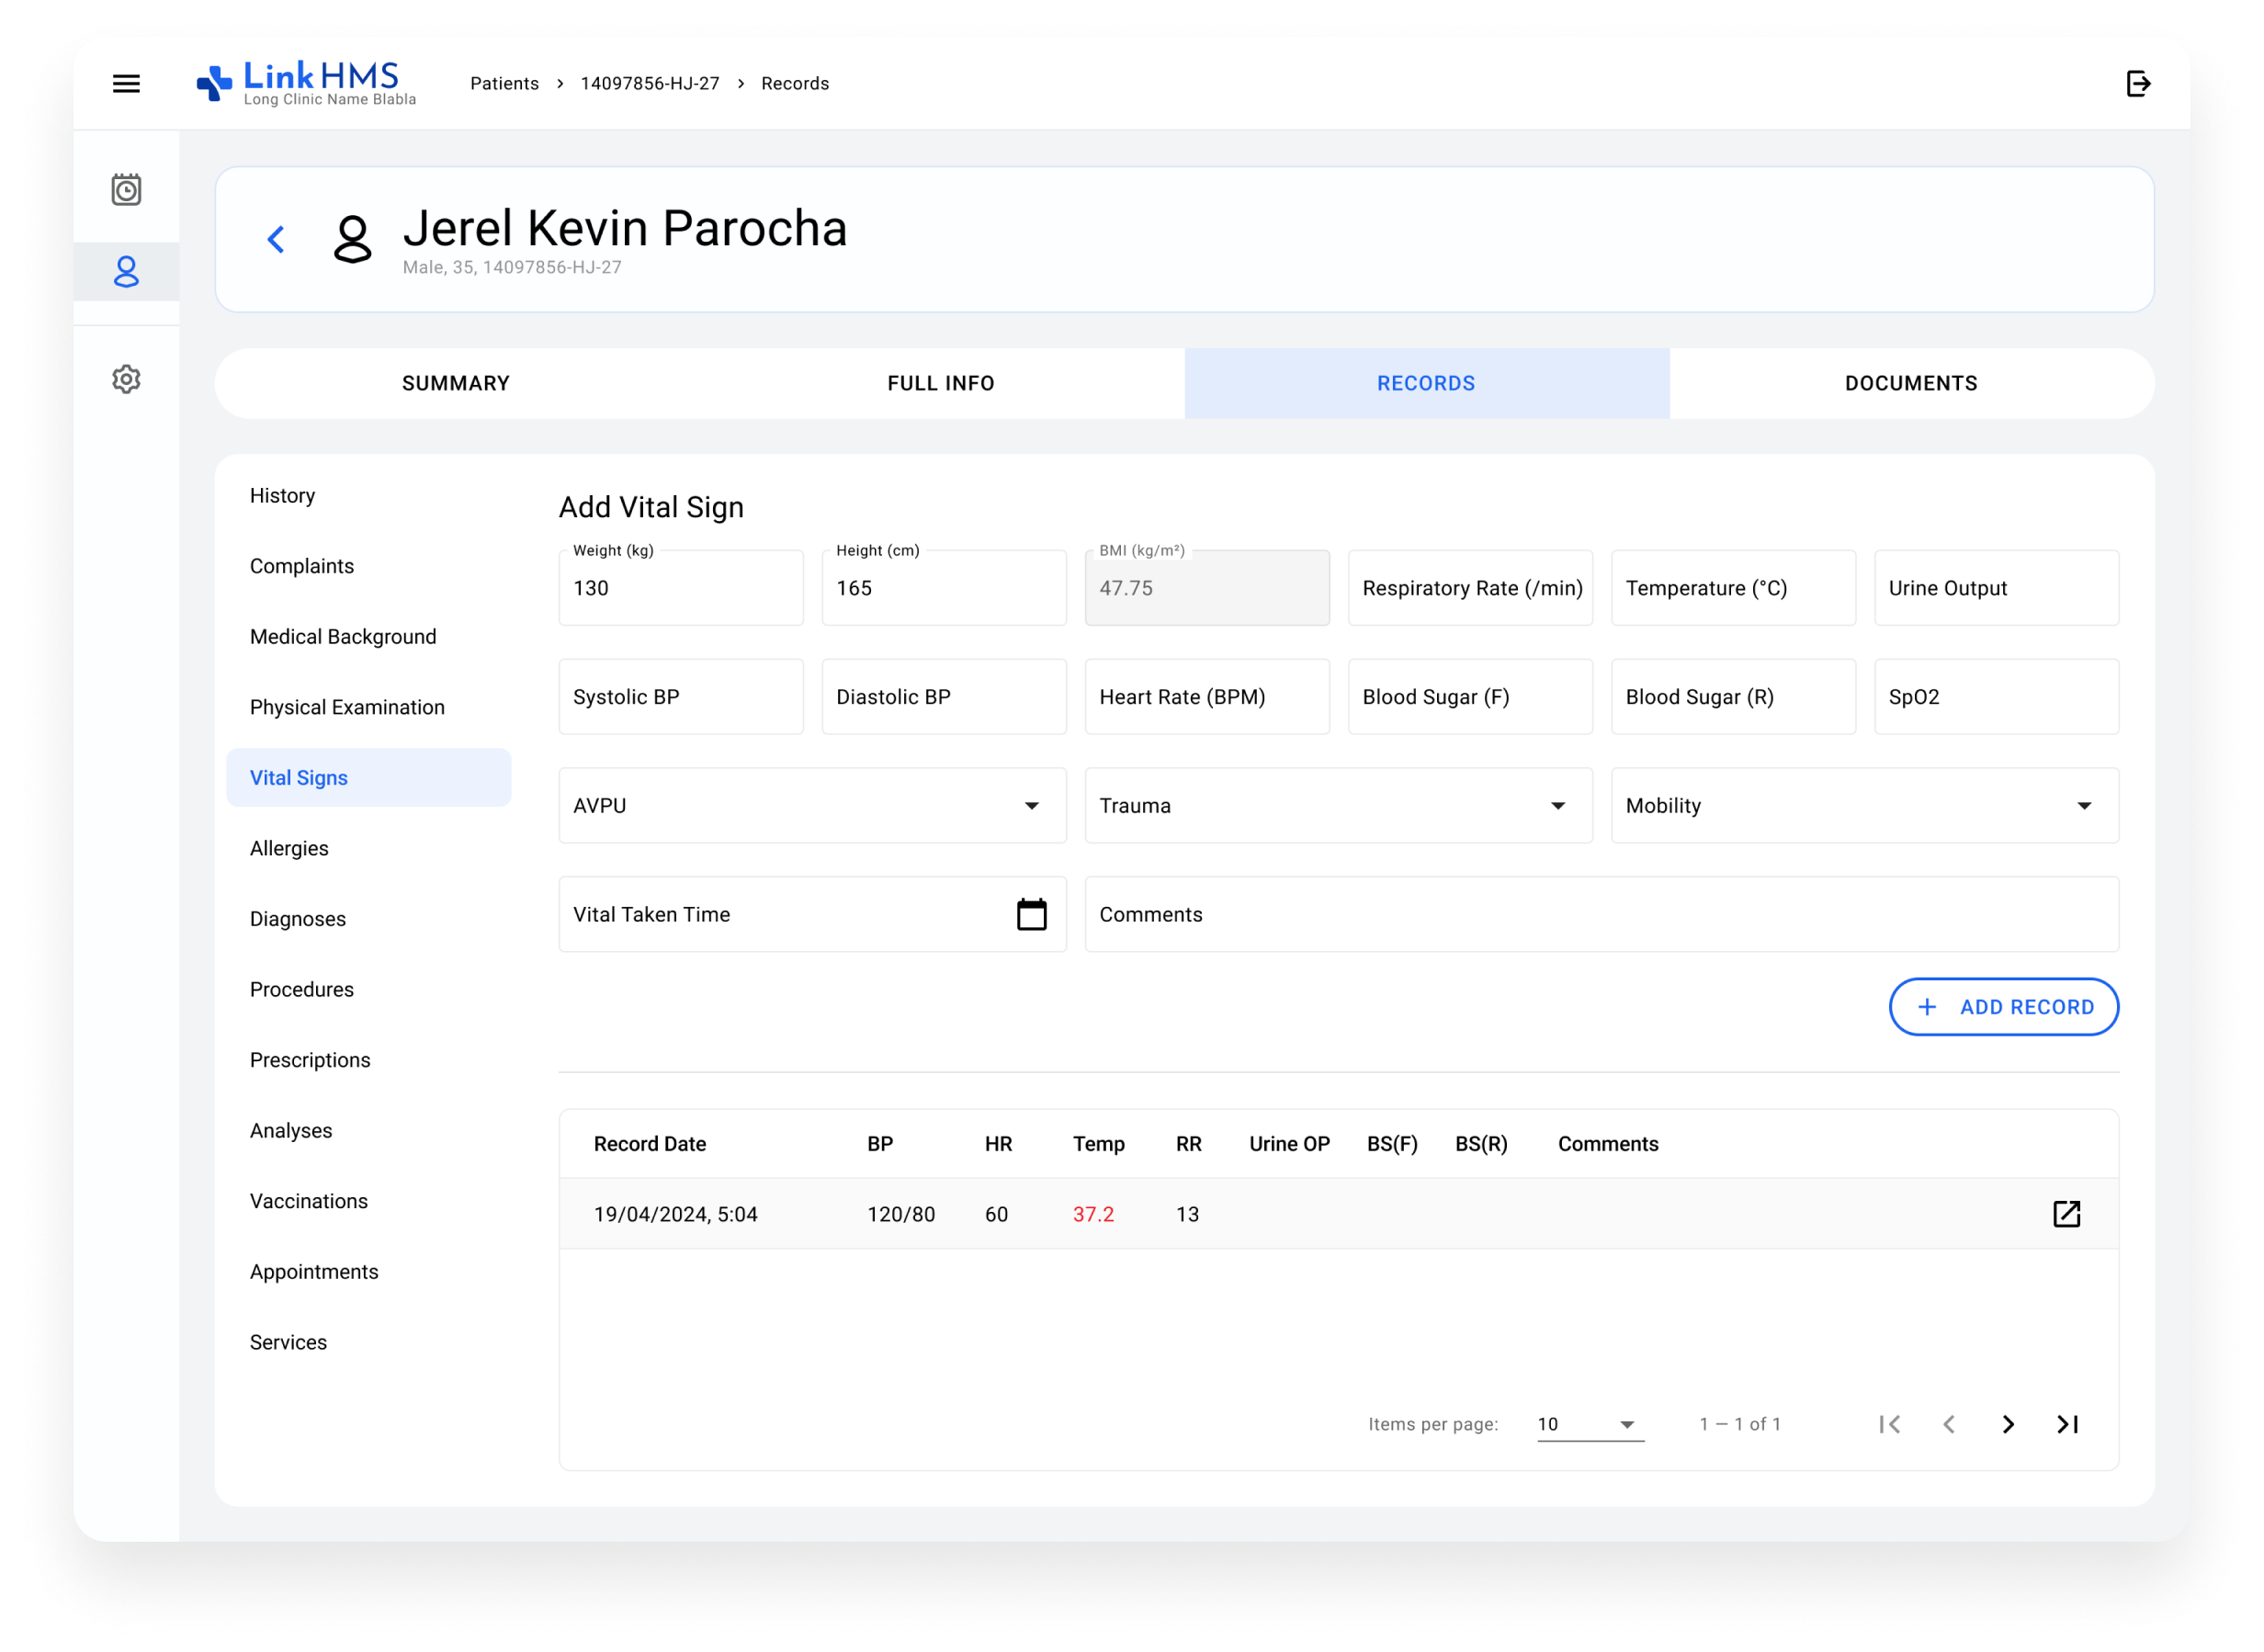Switch to the Full Info tab
This screenshot has width=2264, height=1652.
(x=941, y=383)
